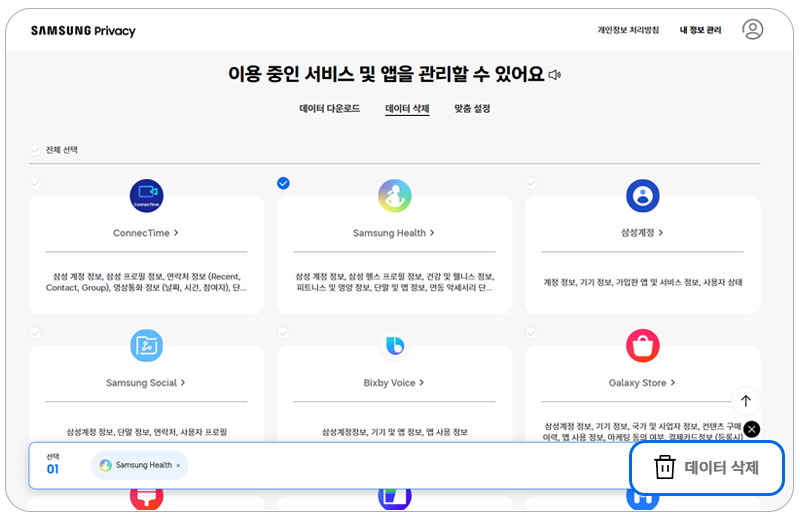Click the Samsung Social description text
Screen dimensions: 800x515
[146, 432]
